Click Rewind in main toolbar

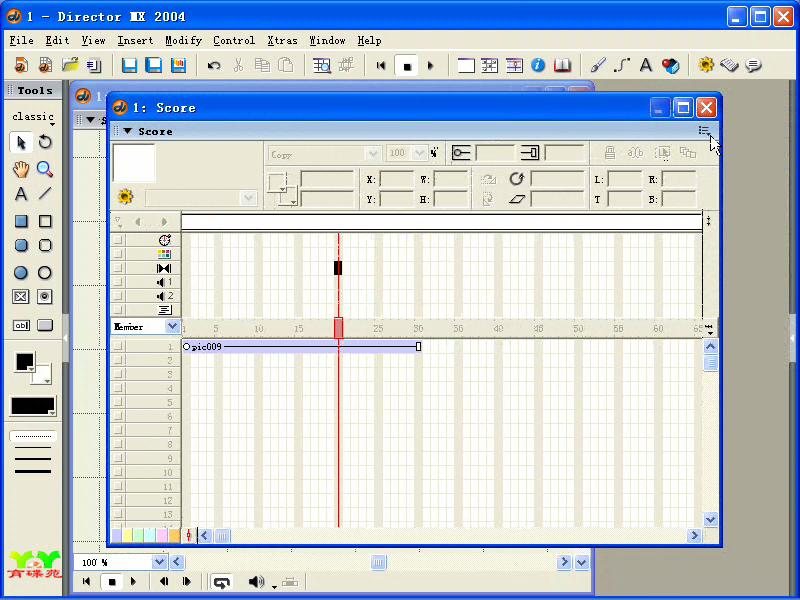pyautogui.click(x=381, y=65)
